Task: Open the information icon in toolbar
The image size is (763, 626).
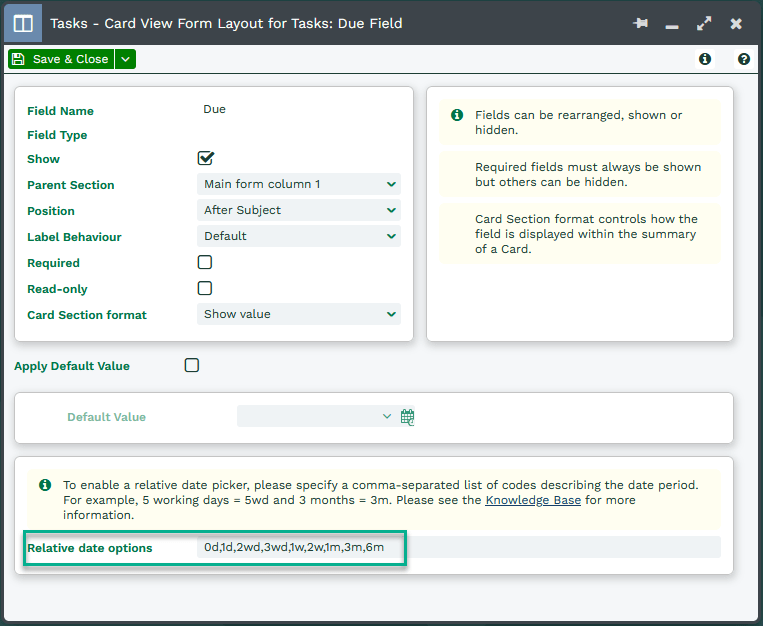Action: tap(705, 59)
